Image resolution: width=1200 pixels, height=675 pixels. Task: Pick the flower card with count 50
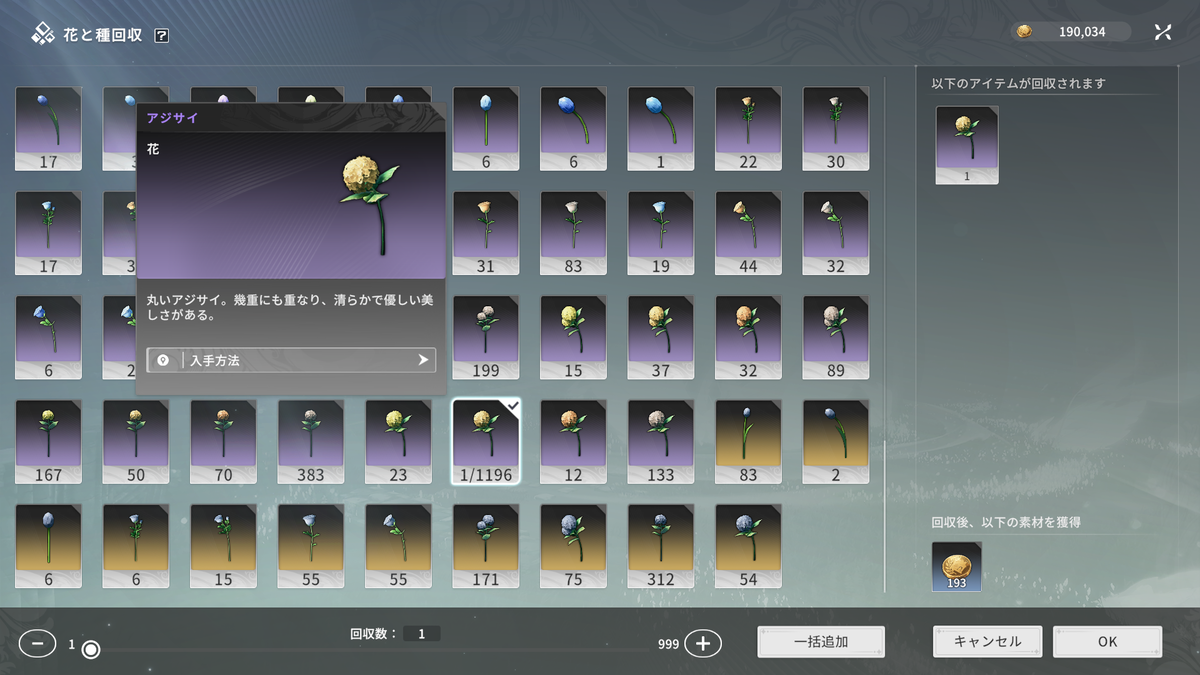(x=136, y=442)
